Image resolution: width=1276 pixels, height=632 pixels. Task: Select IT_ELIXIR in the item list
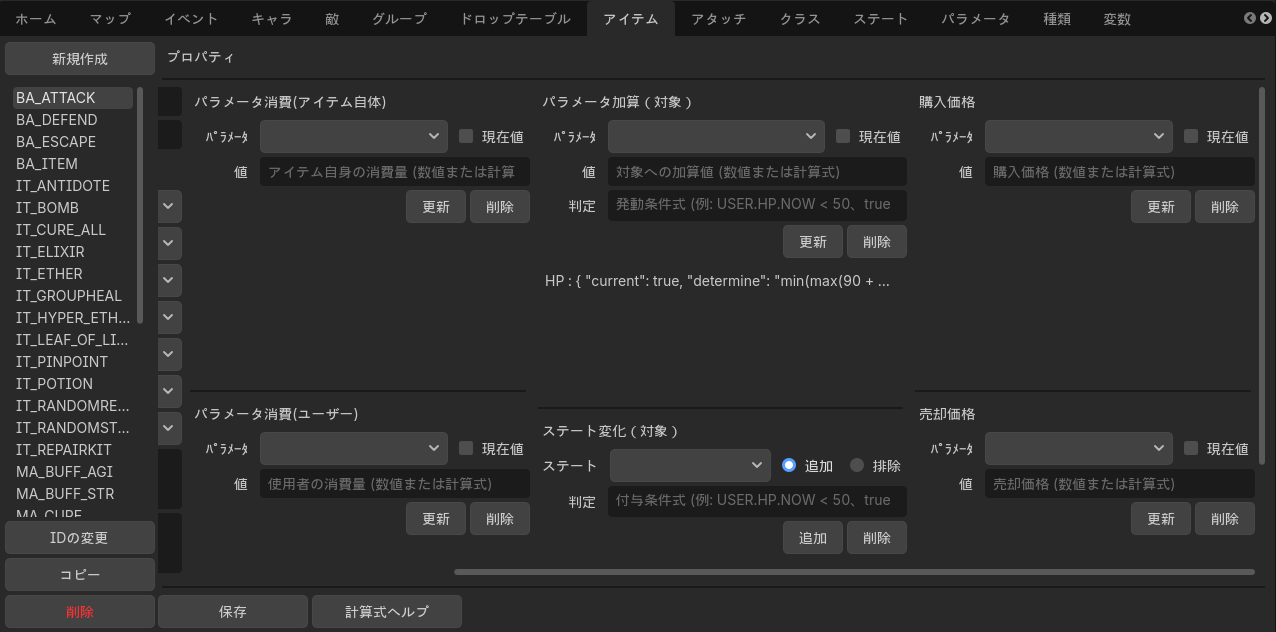[72, 252]
